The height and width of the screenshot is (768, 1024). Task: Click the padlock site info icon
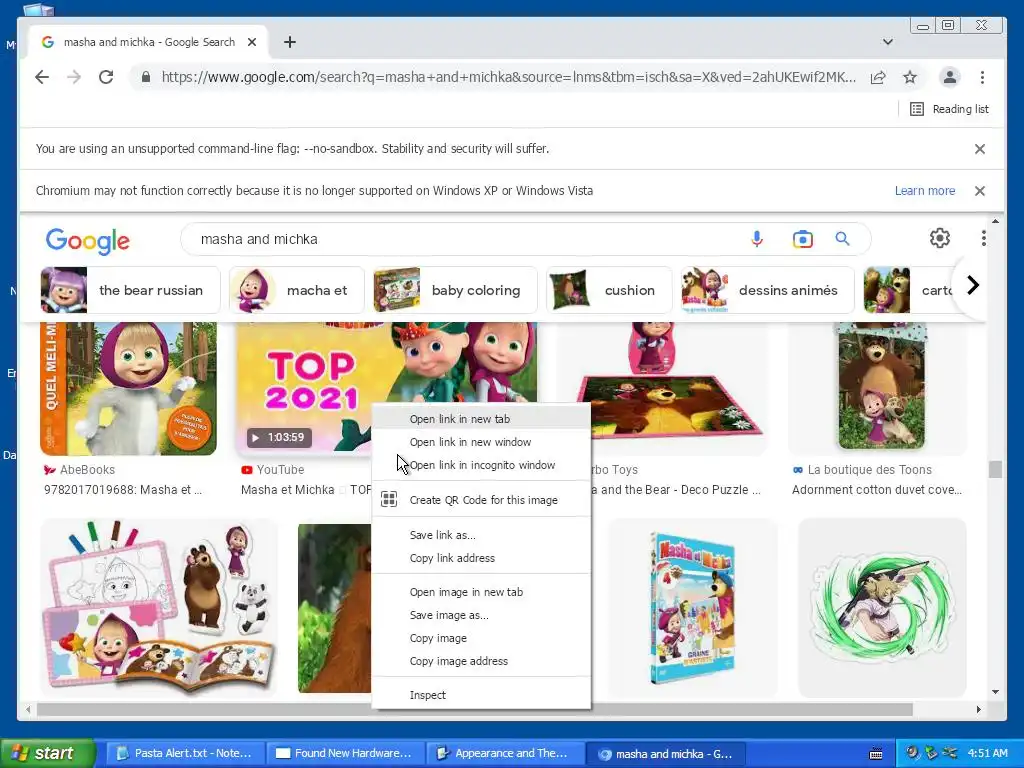pyautogui.click(x=146, y=77)
